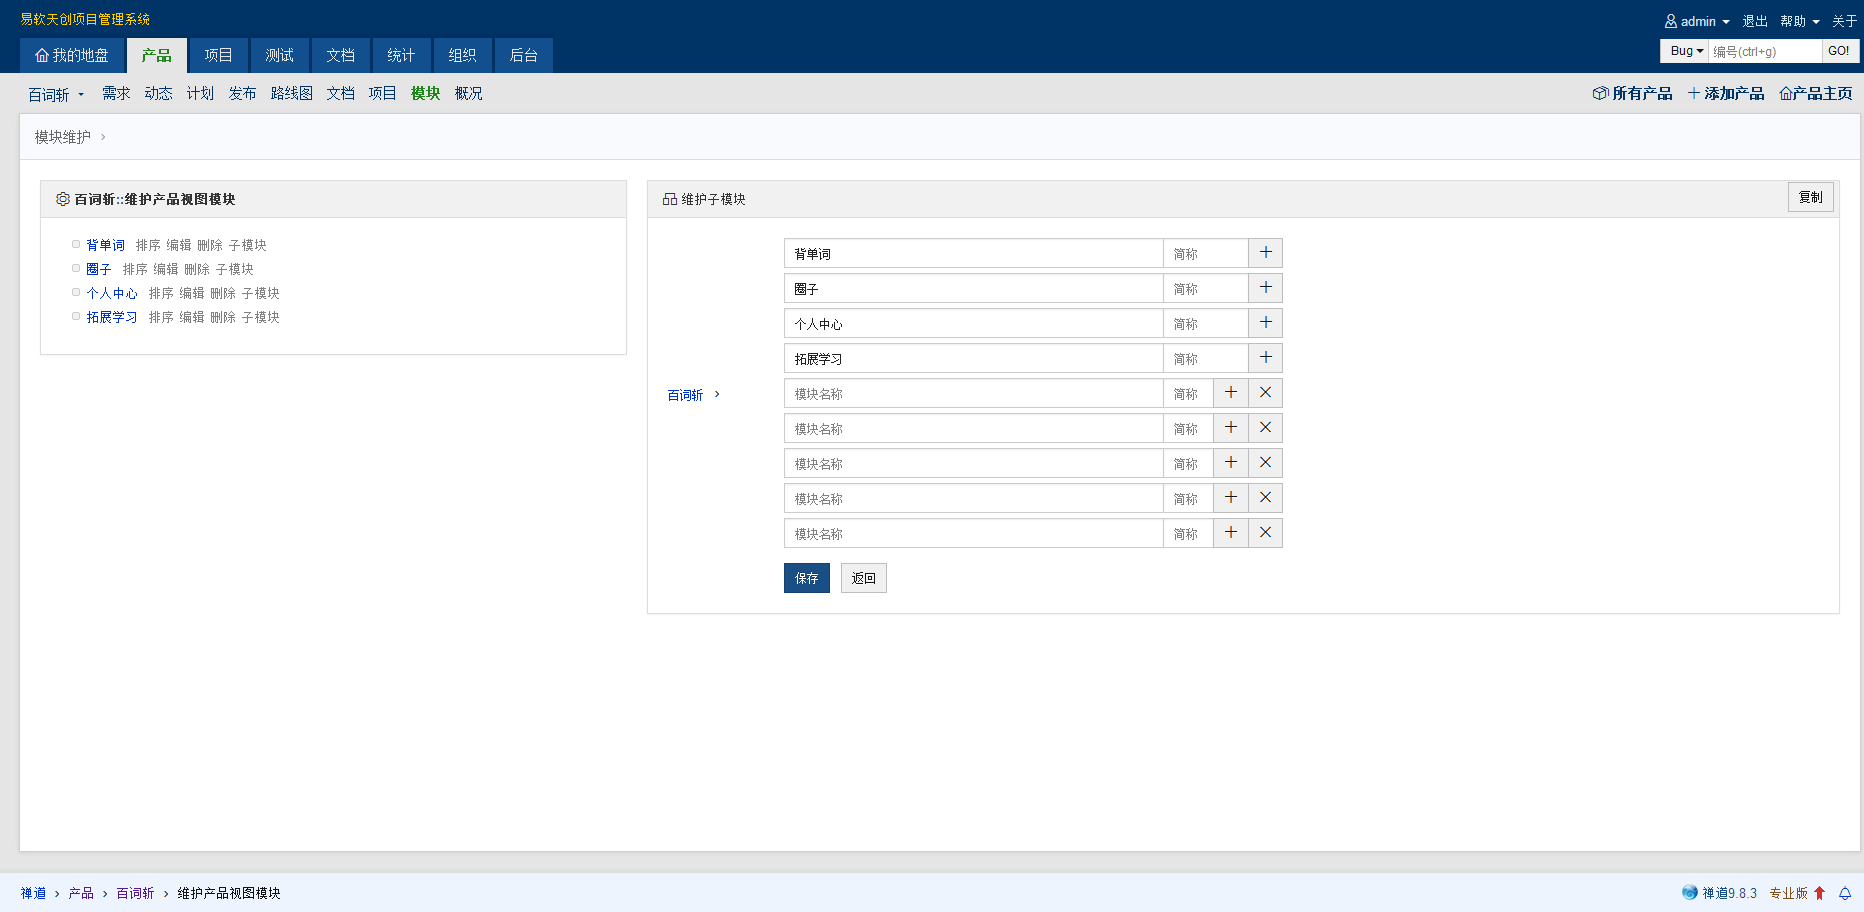
Task: Remove last empty 模块名称 row
Action: [1265, 533]
